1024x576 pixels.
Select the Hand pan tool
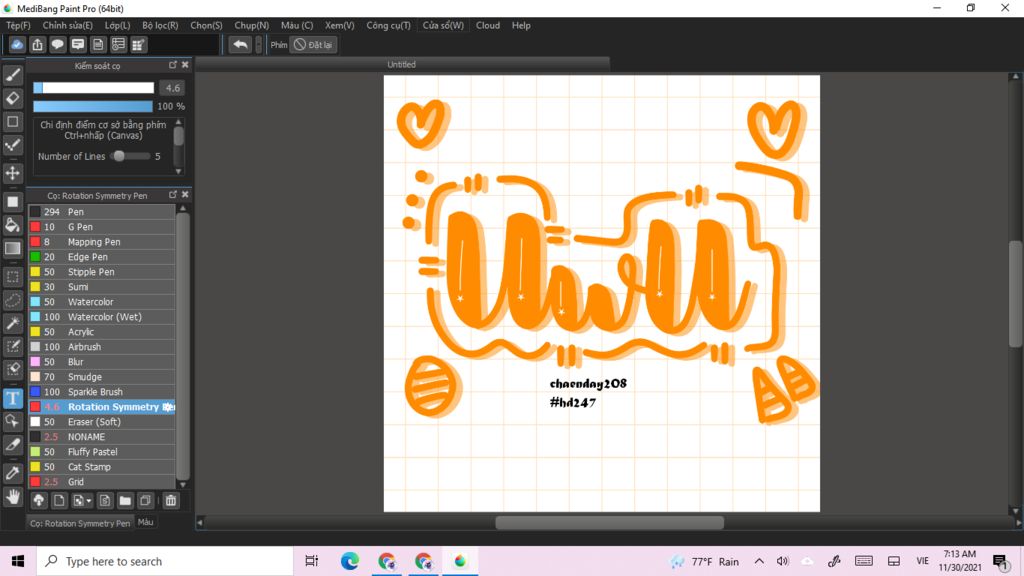click(12, 497)
